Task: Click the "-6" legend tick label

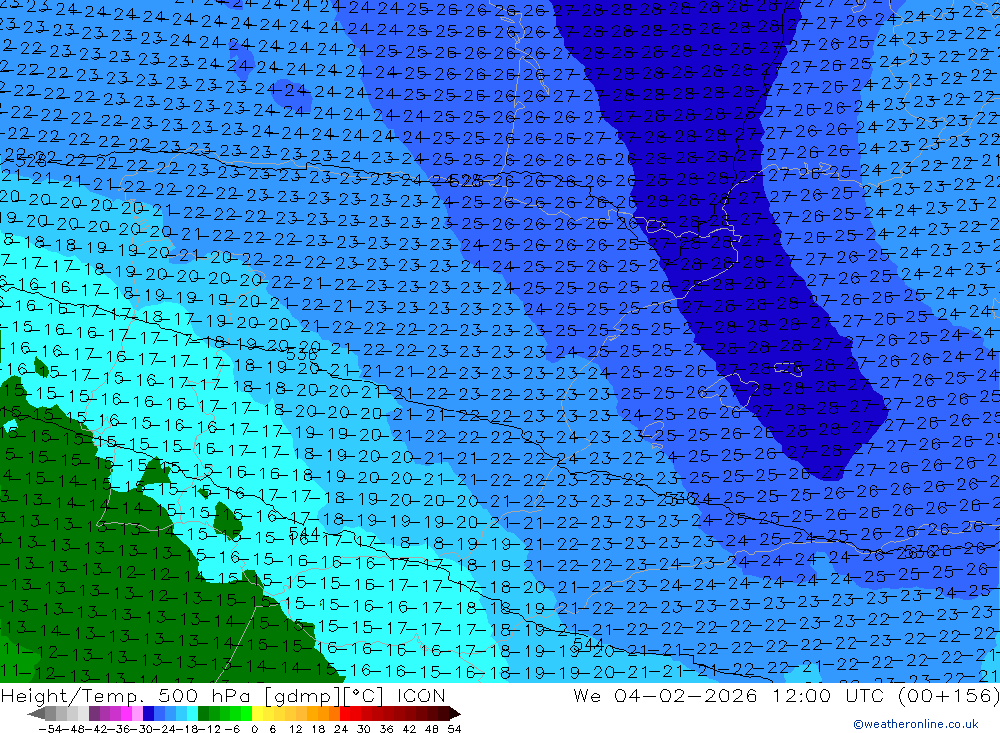Action: coord(233,729)
